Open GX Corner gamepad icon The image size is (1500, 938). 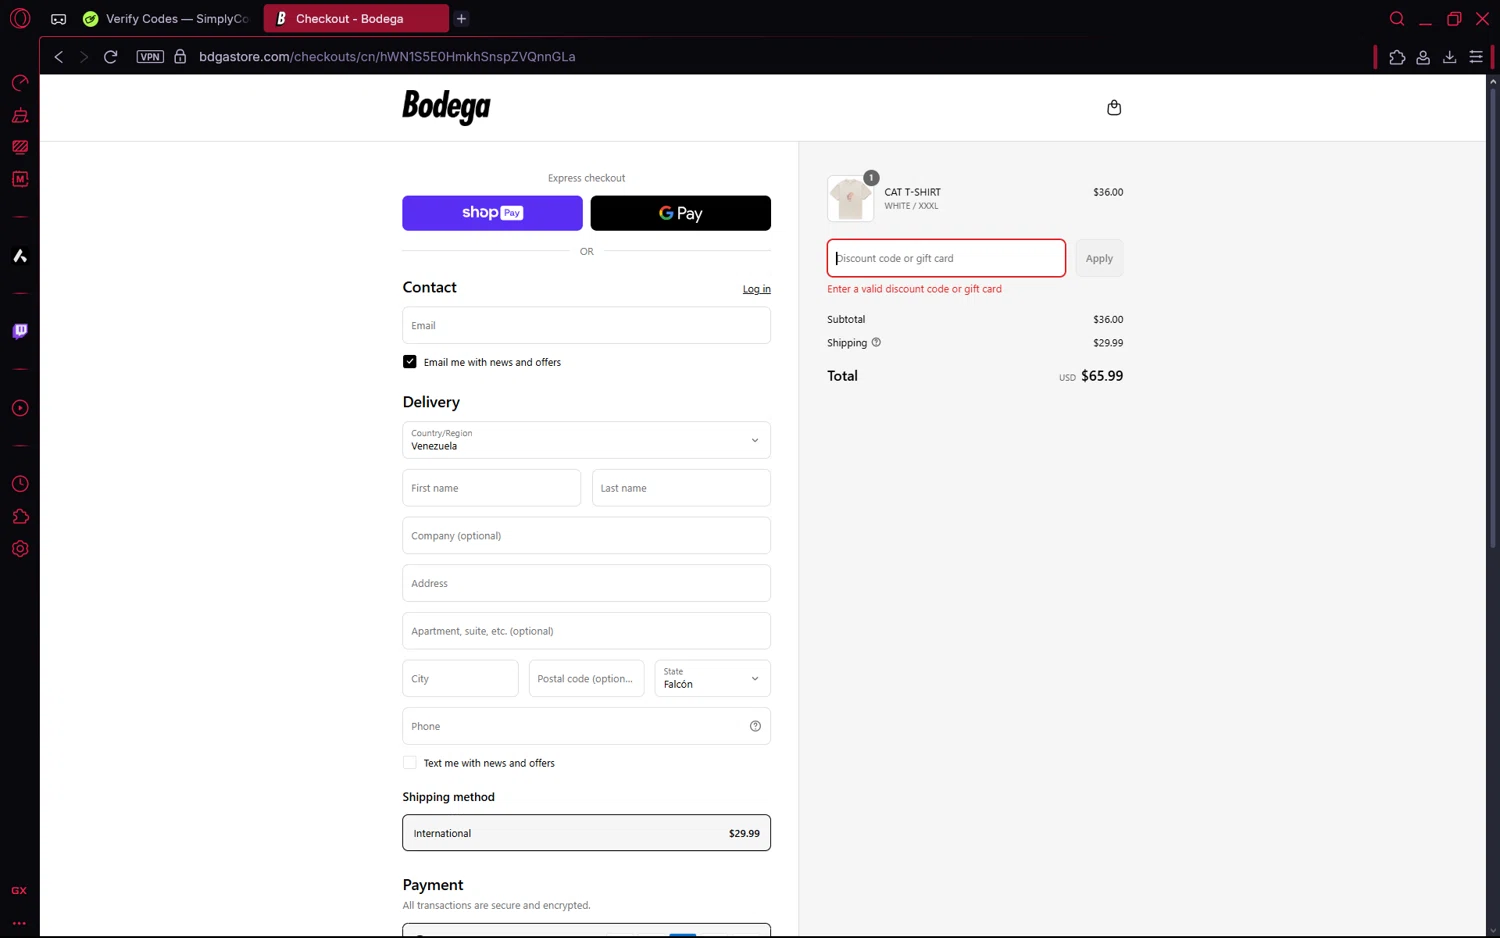pyautogui.click(x=59, y=19)
